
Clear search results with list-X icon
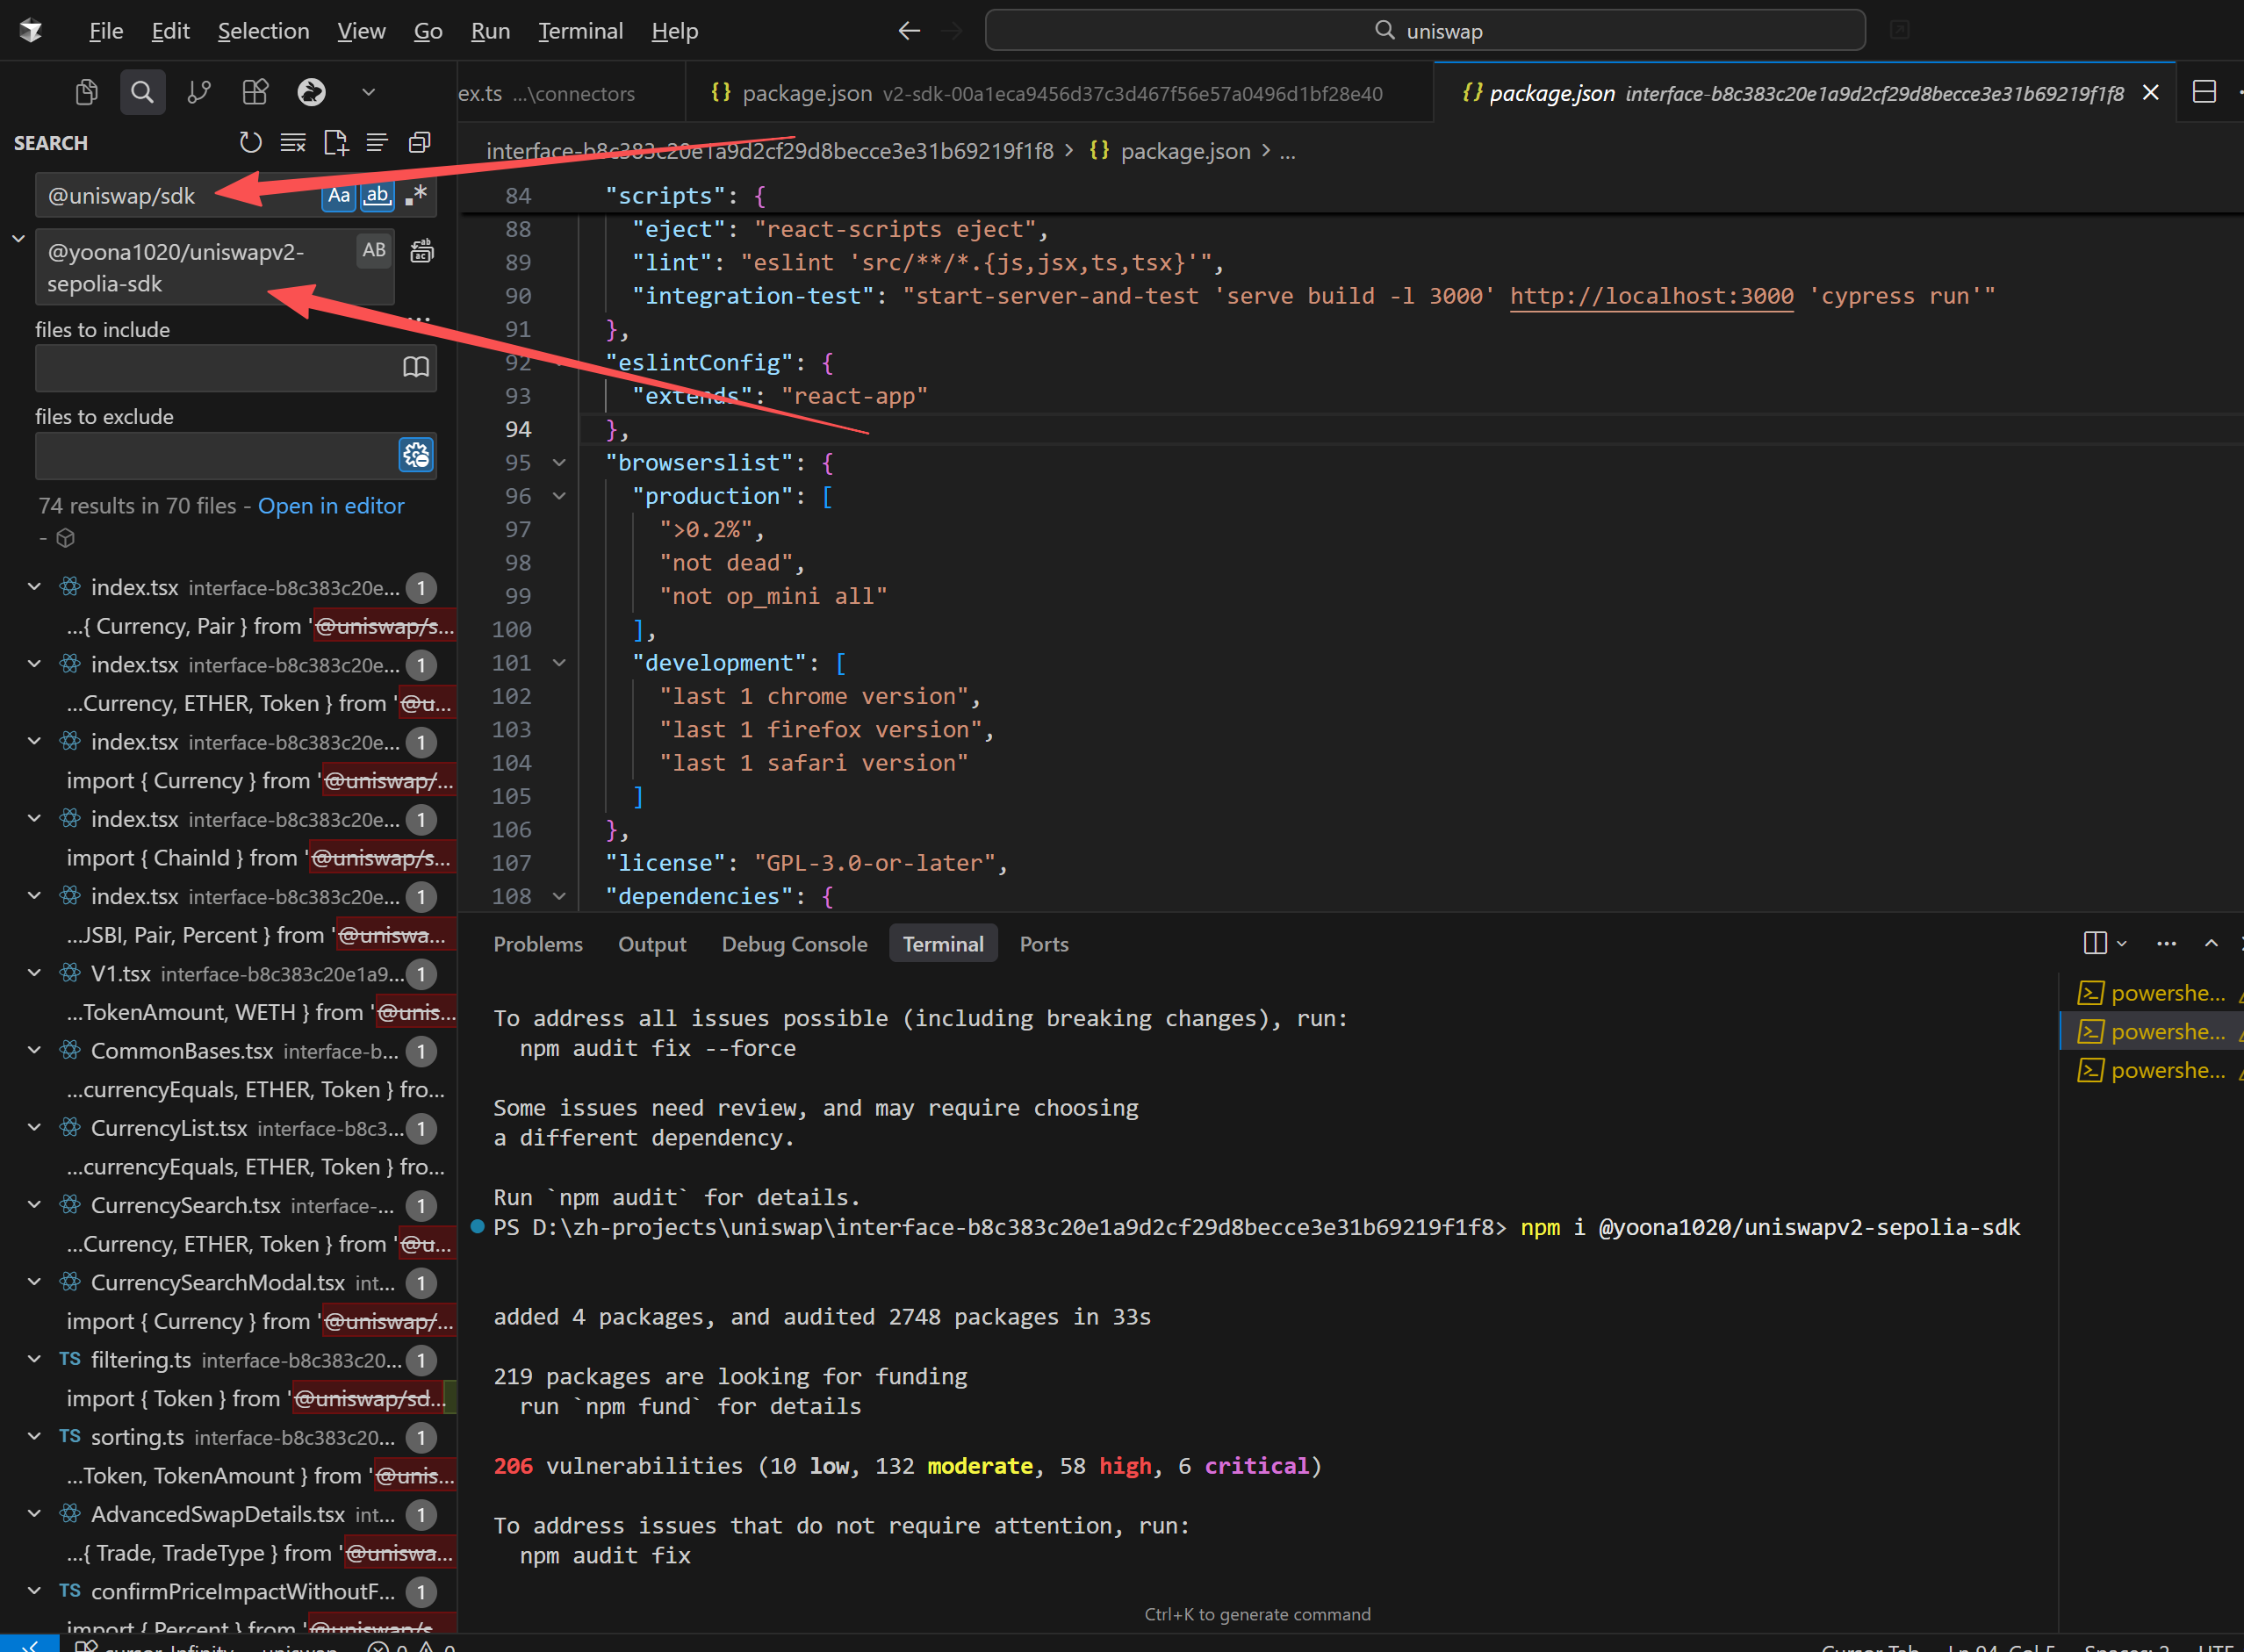tap(293, 143)
